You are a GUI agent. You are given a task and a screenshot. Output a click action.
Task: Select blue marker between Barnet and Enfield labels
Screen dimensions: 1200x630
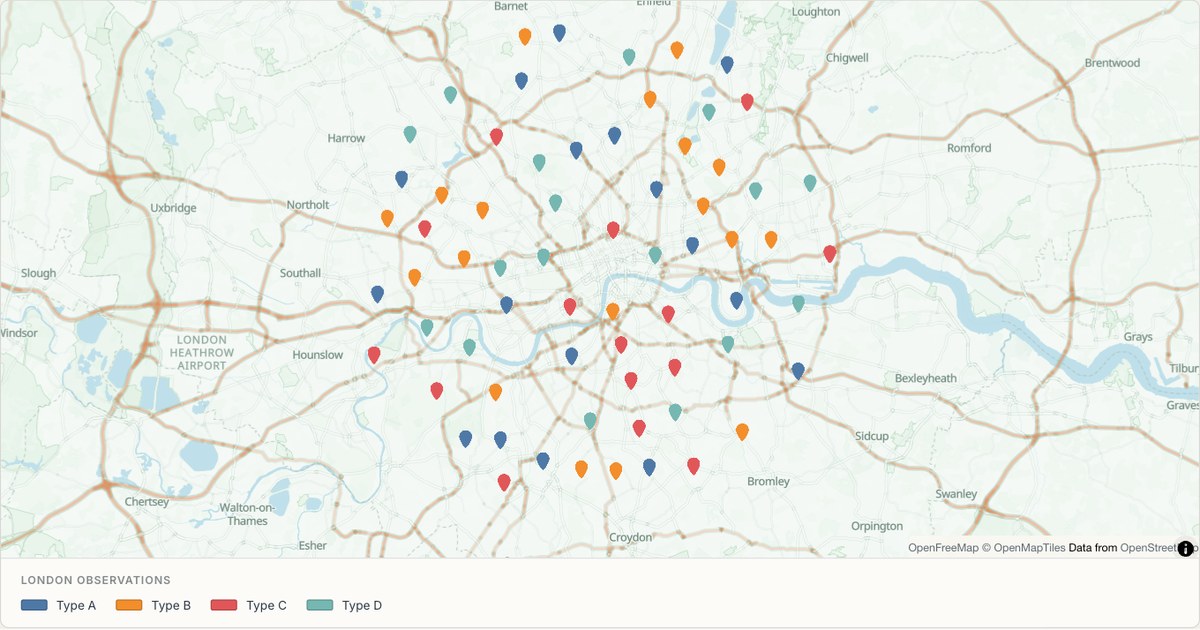[x=560, y=33]
